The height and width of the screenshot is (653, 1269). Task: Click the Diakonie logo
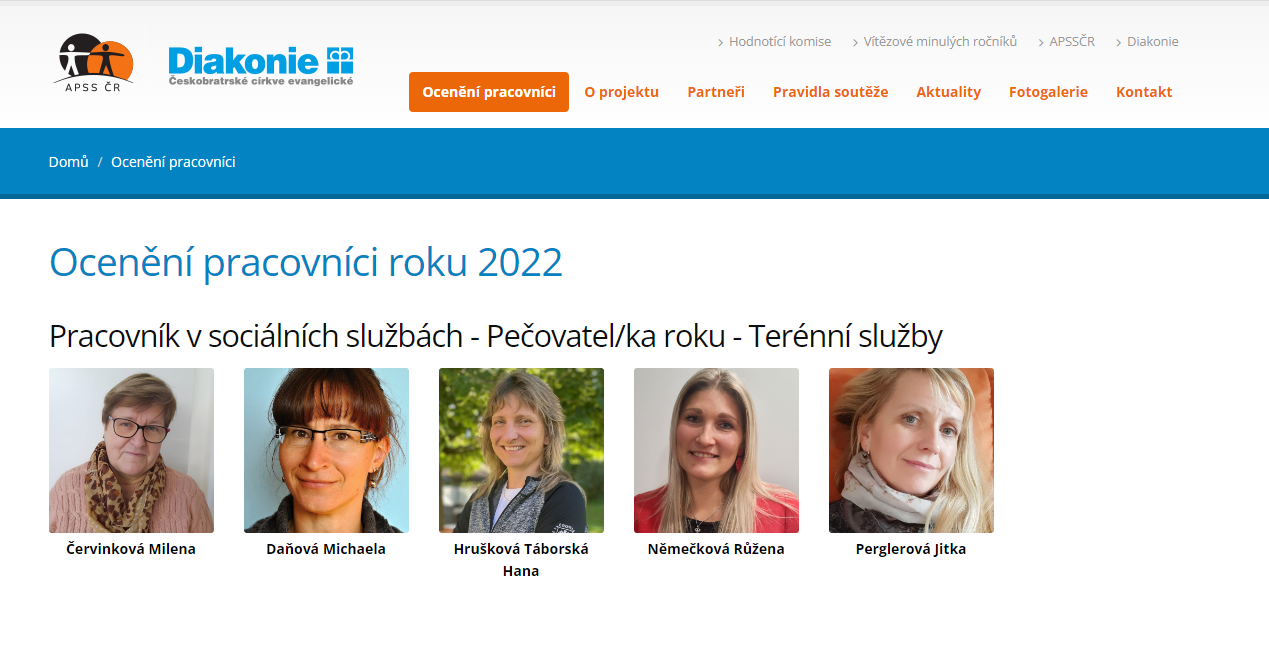pos(261,66)
